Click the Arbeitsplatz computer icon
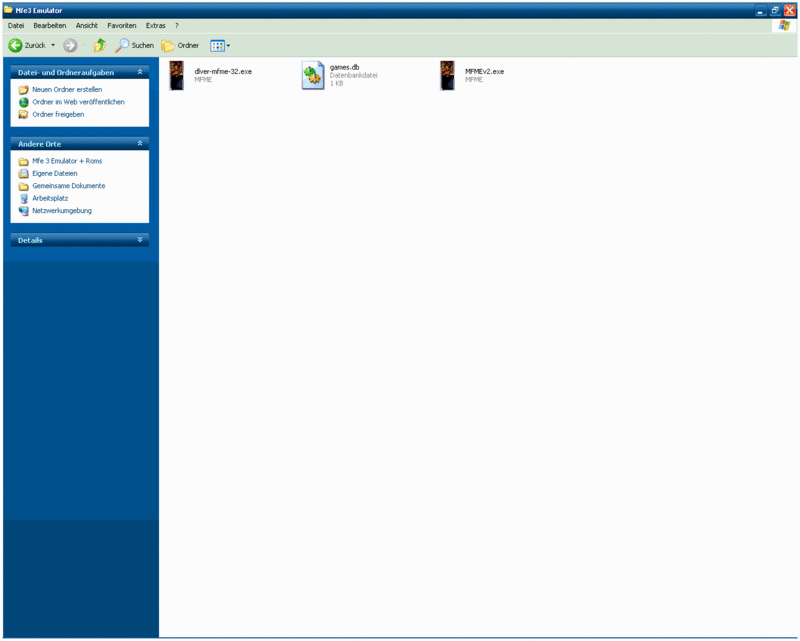The height and width of the screenshot is (641, 800). [23, 199]
